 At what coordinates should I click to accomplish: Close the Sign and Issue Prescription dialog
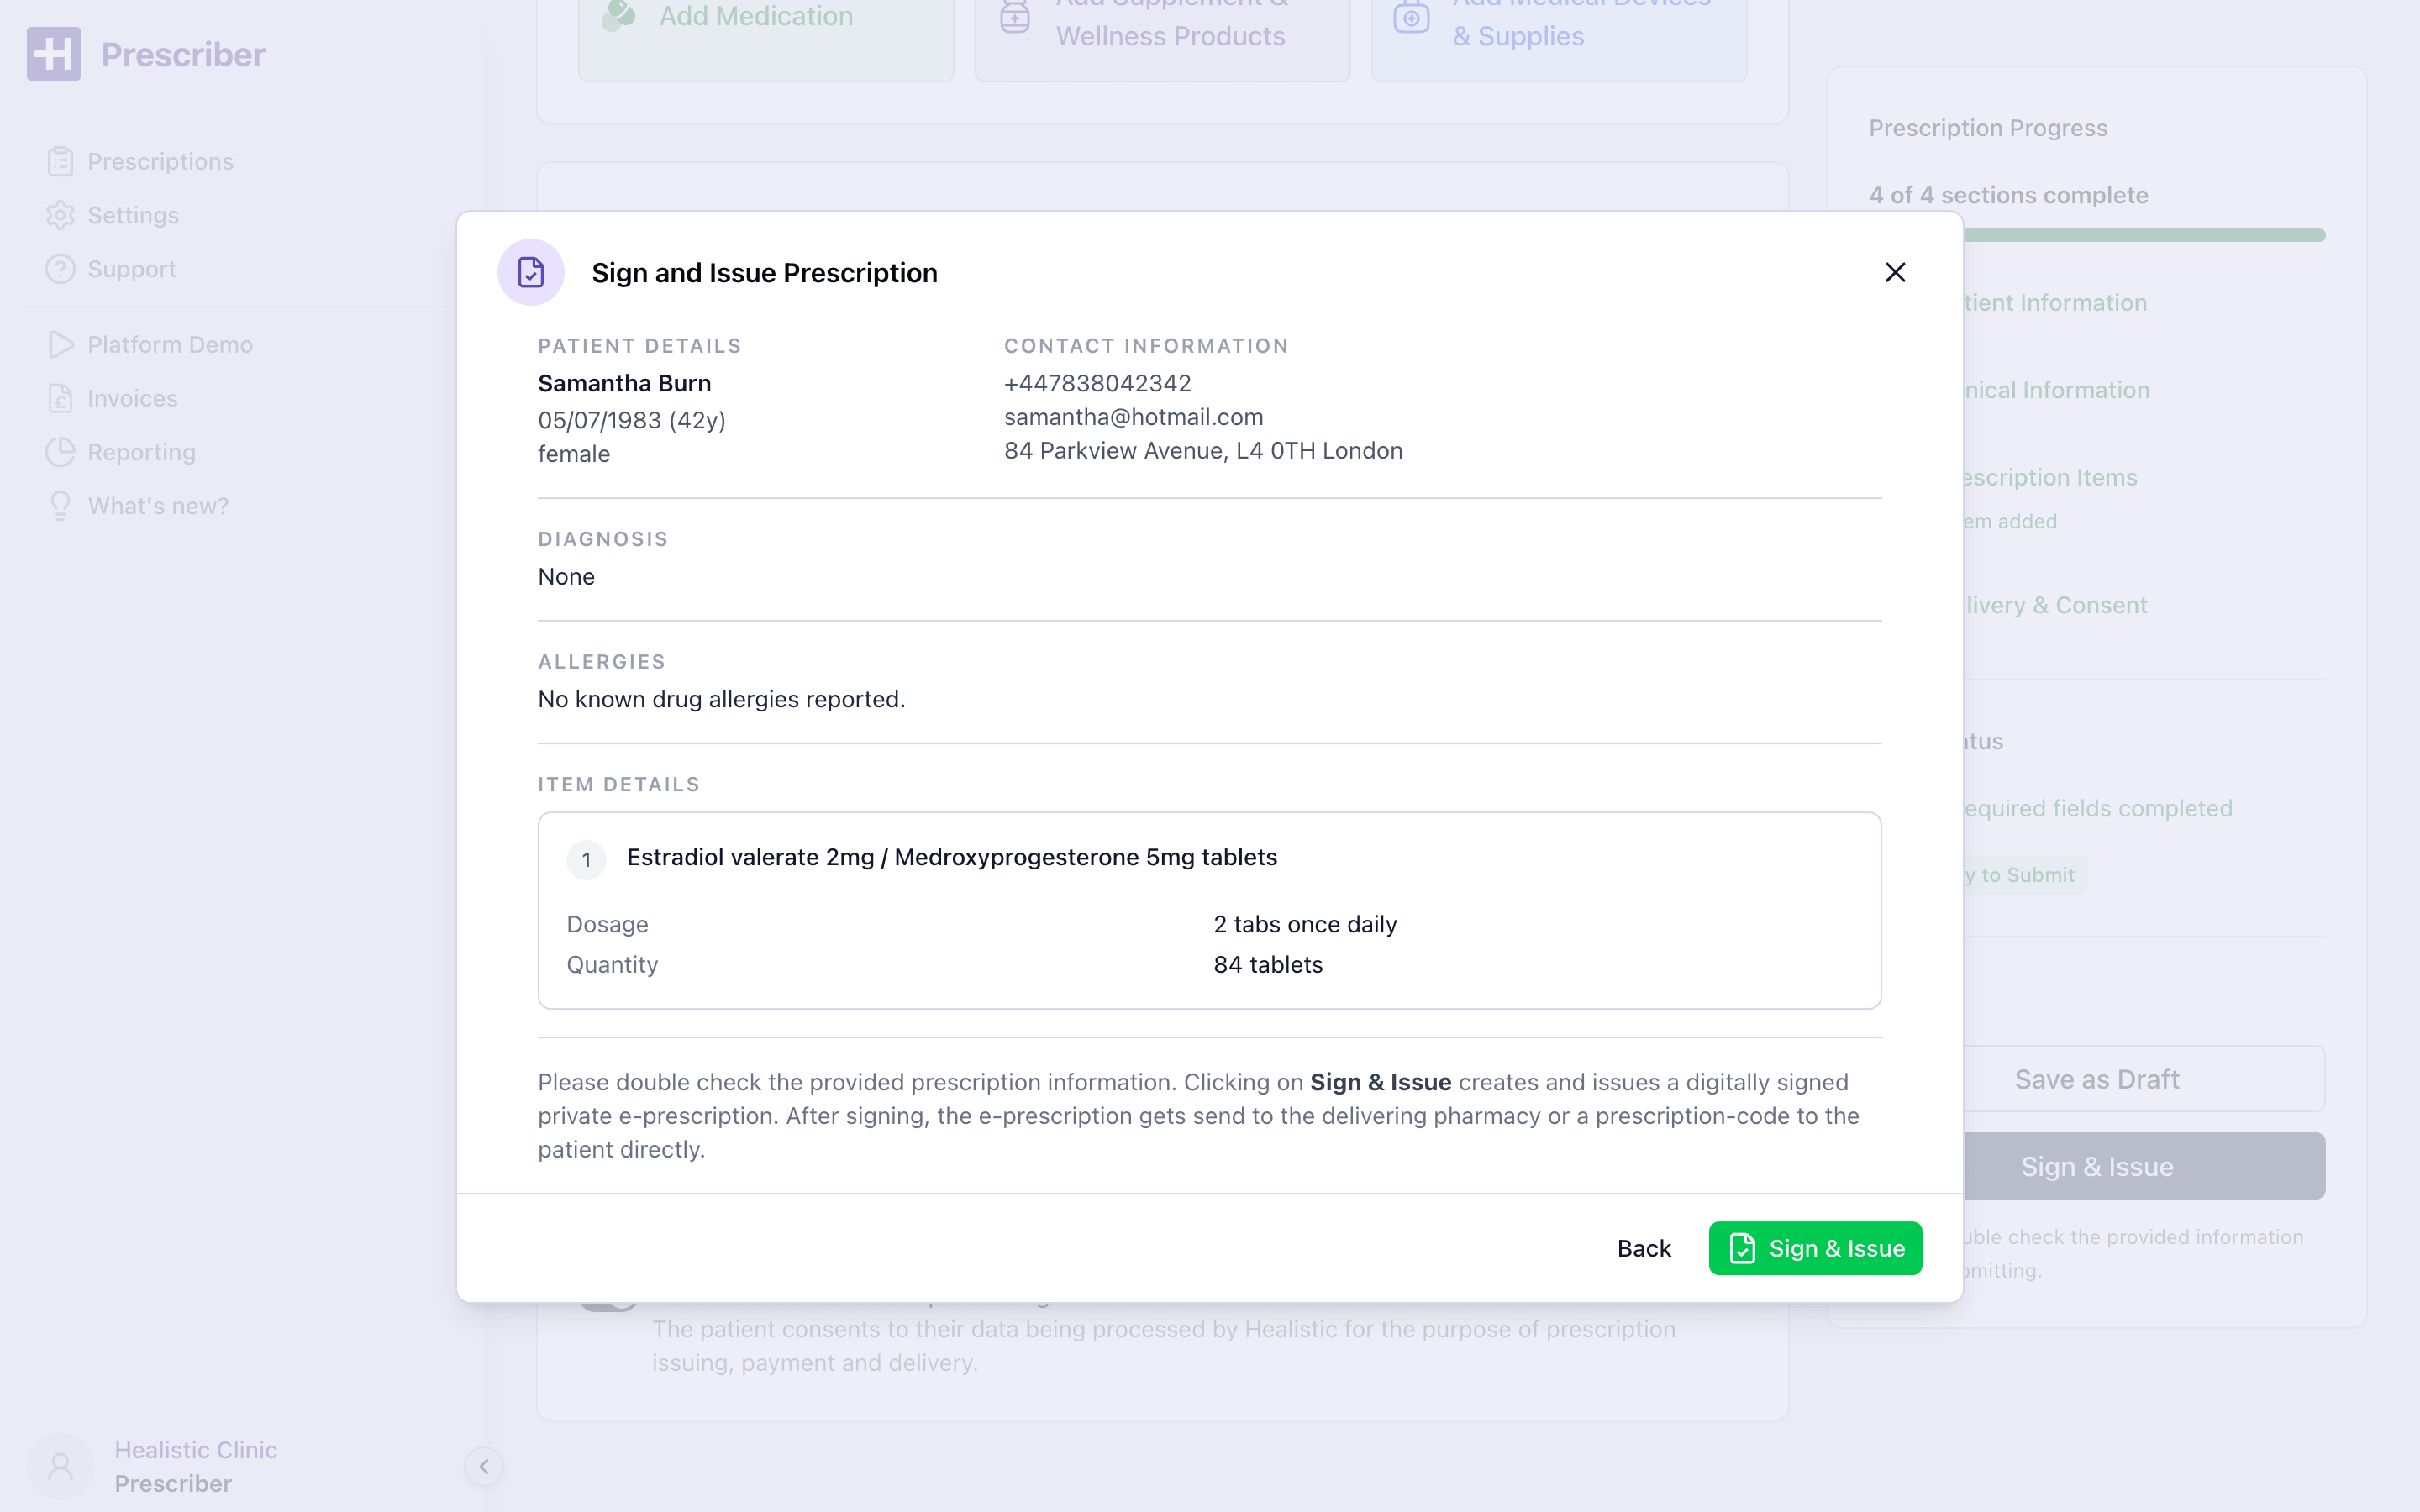coord(1895,272)
